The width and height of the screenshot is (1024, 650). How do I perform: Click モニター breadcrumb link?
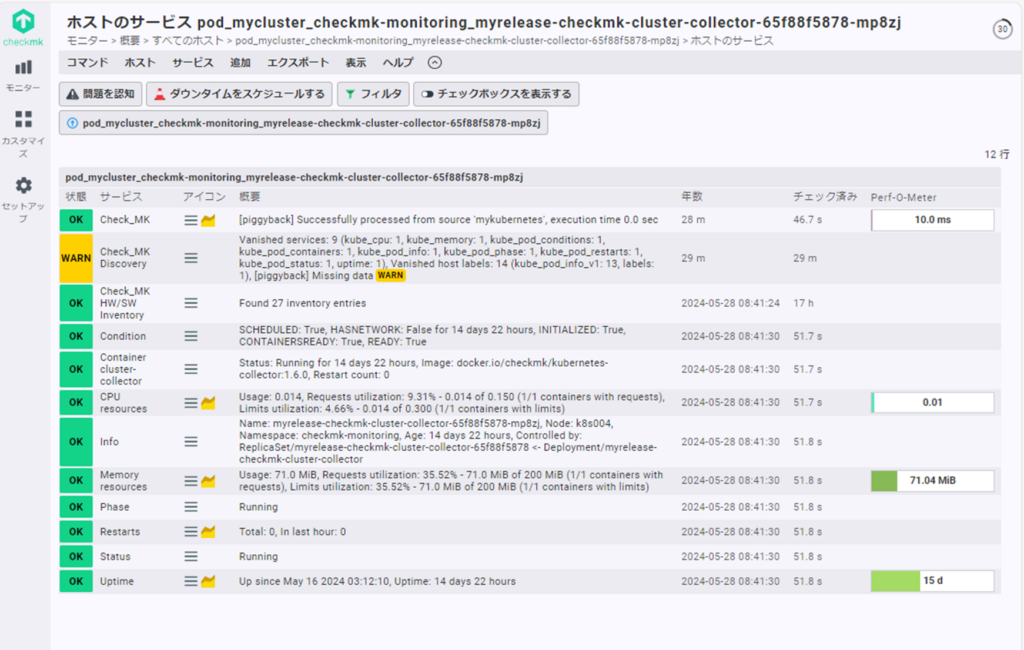pyautogui.click(x=87, y=41)
